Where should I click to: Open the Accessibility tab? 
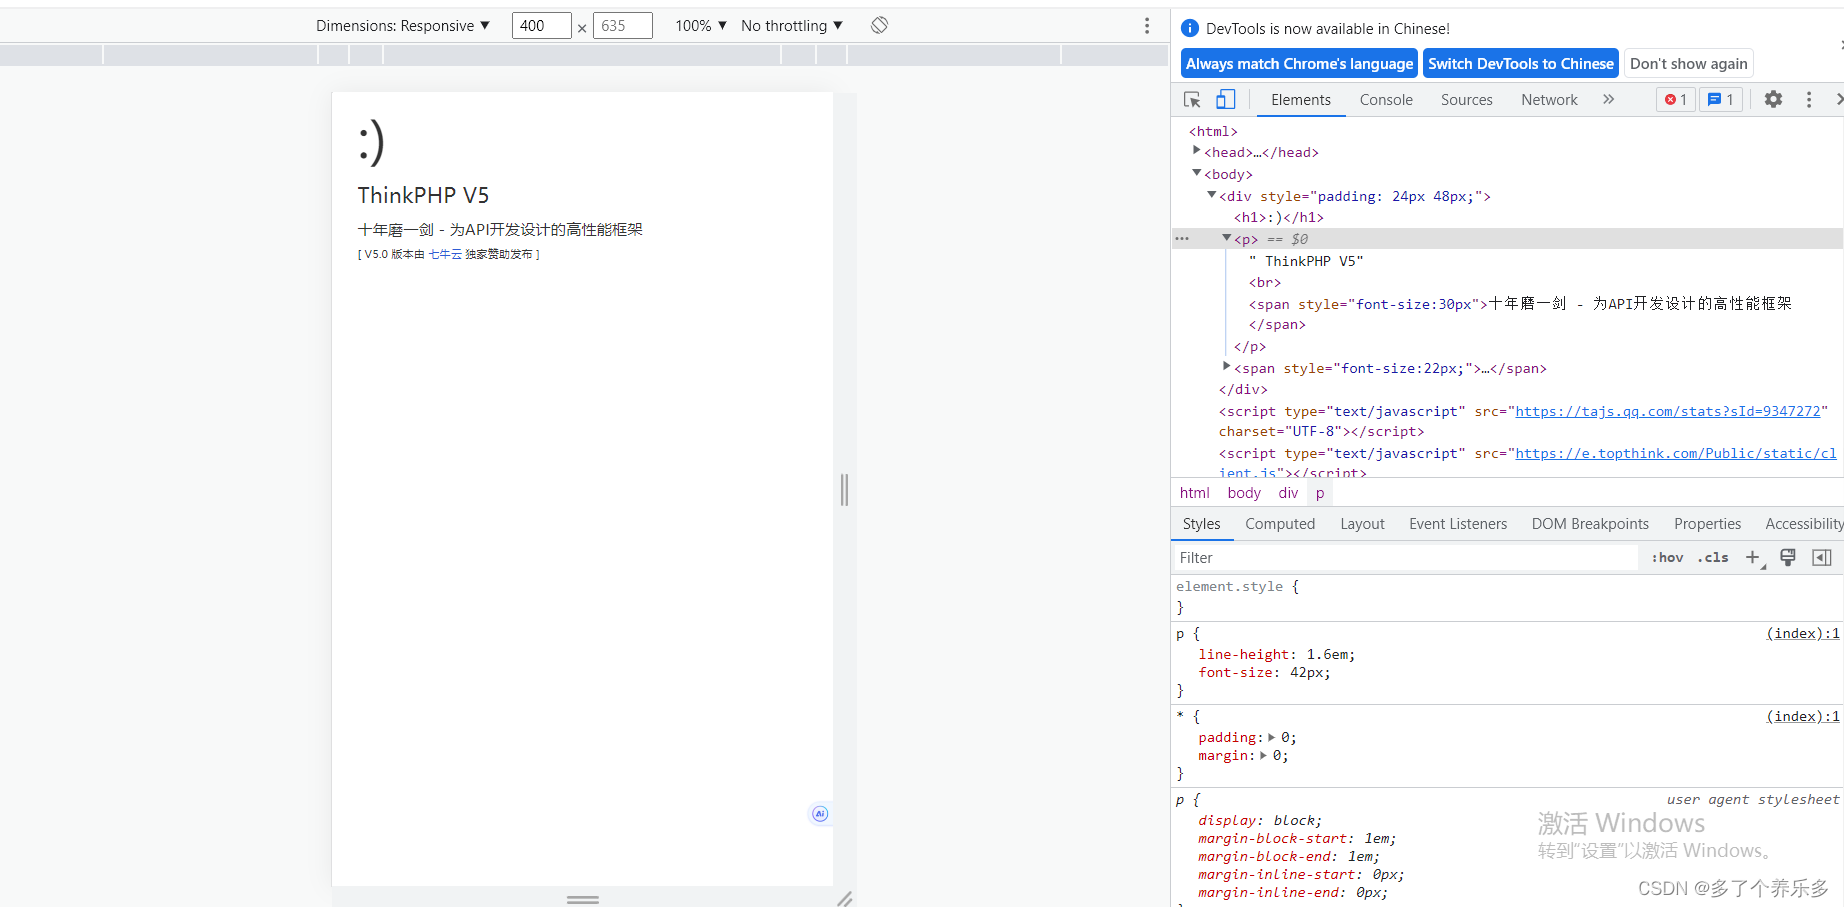click(x=1803, y=524)
